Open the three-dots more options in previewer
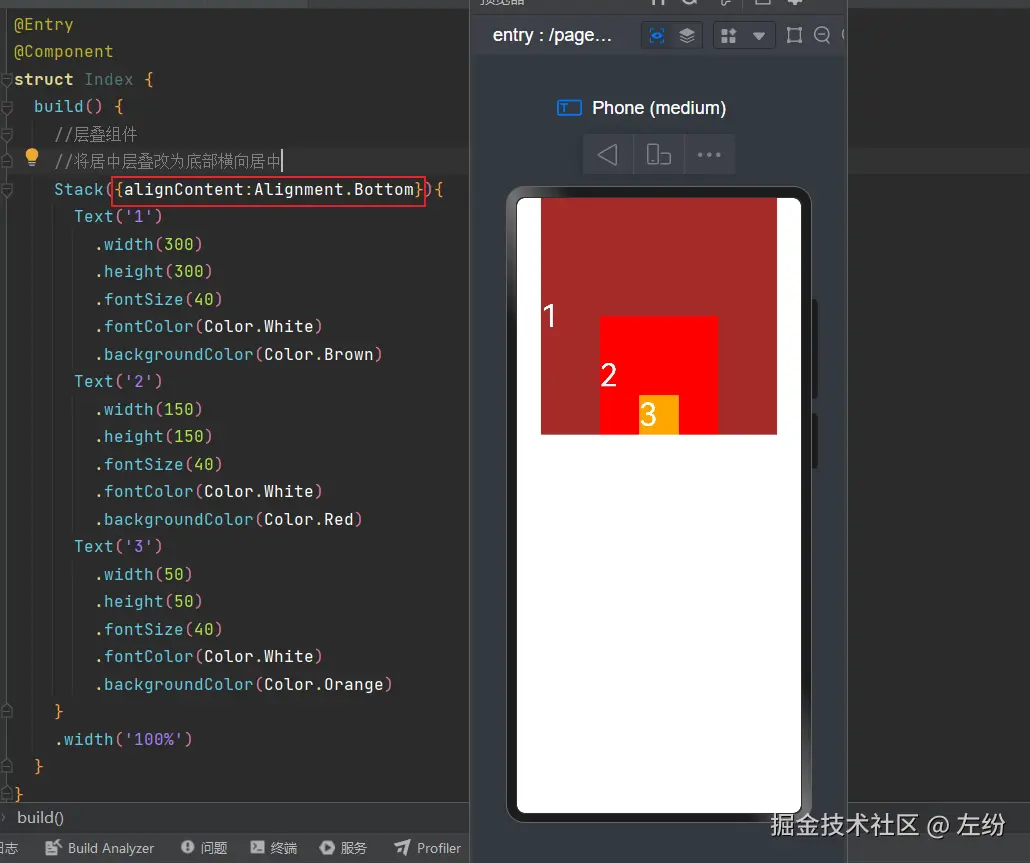Screen dimensions: 1030x863 tap(709, 155)
